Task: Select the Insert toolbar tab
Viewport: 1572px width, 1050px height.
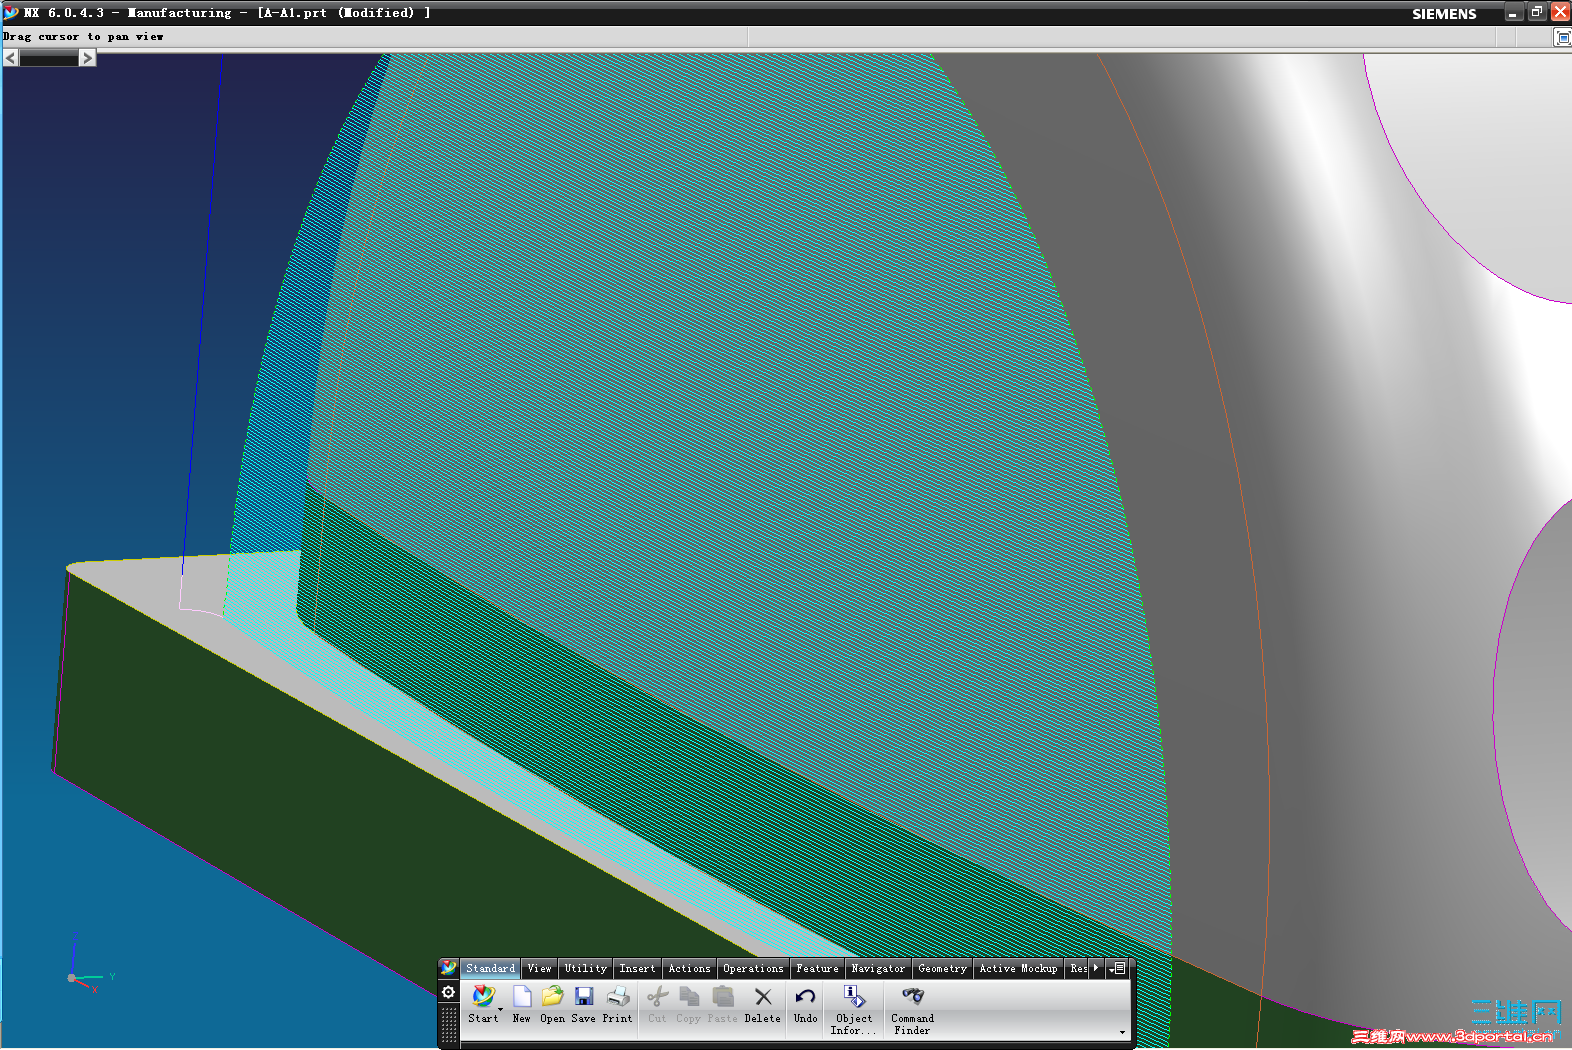Action: point(638,968)
